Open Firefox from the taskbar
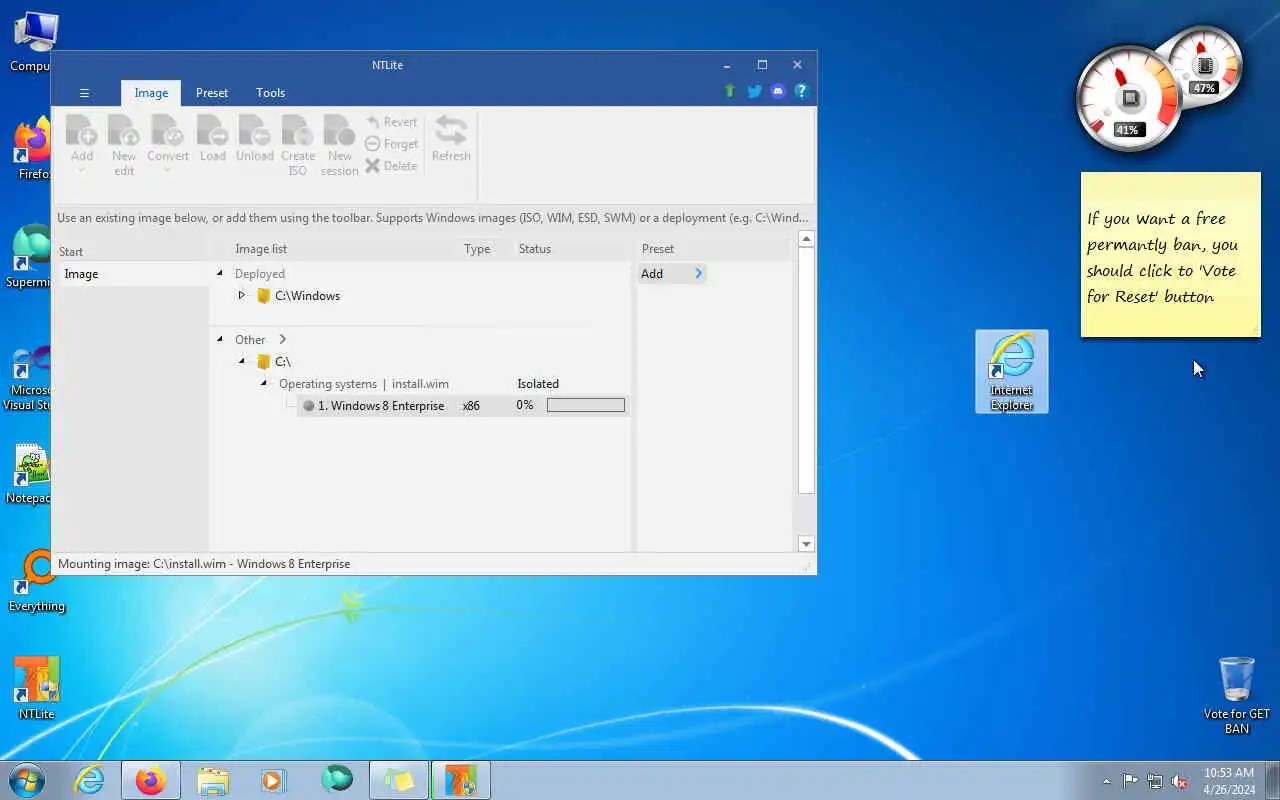This screenshot has height=800, width=1280. [151, 780]
